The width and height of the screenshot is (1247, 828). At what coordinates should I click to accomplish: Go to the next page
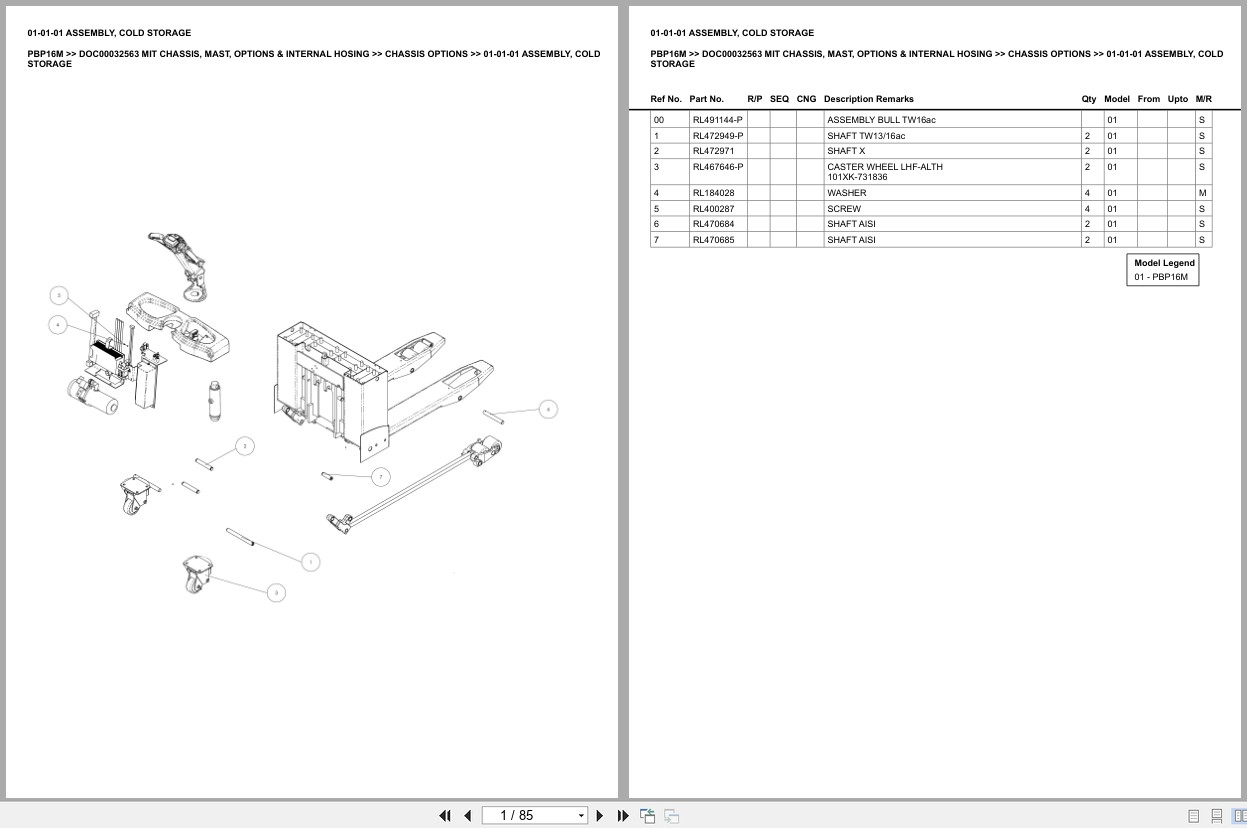(600, 816)
